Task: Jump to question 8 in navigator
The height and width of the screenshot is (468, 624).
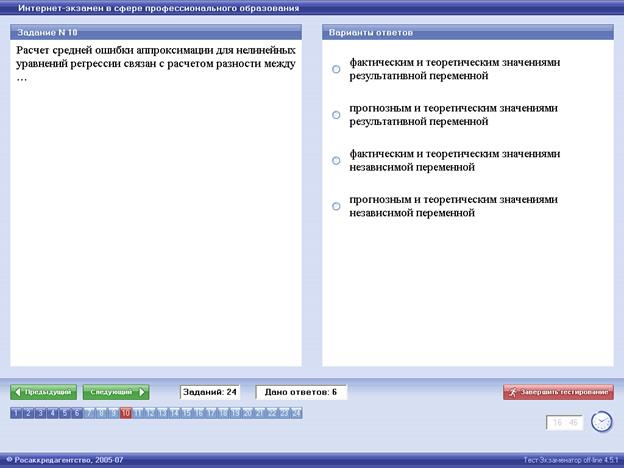Action: pyautogui.click(x=101, y=413)
